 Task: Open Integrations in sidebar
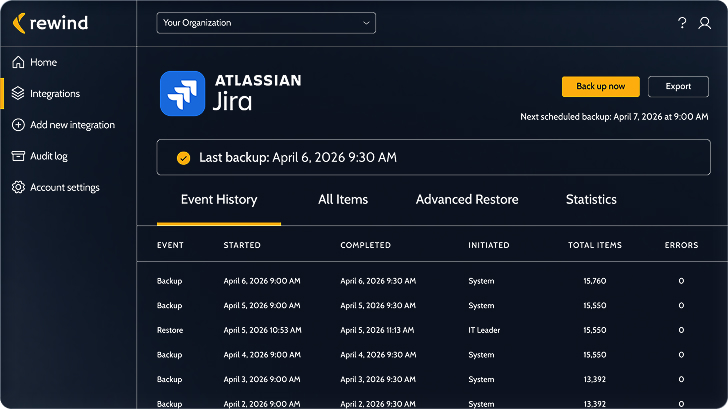[x=55, y=93]
